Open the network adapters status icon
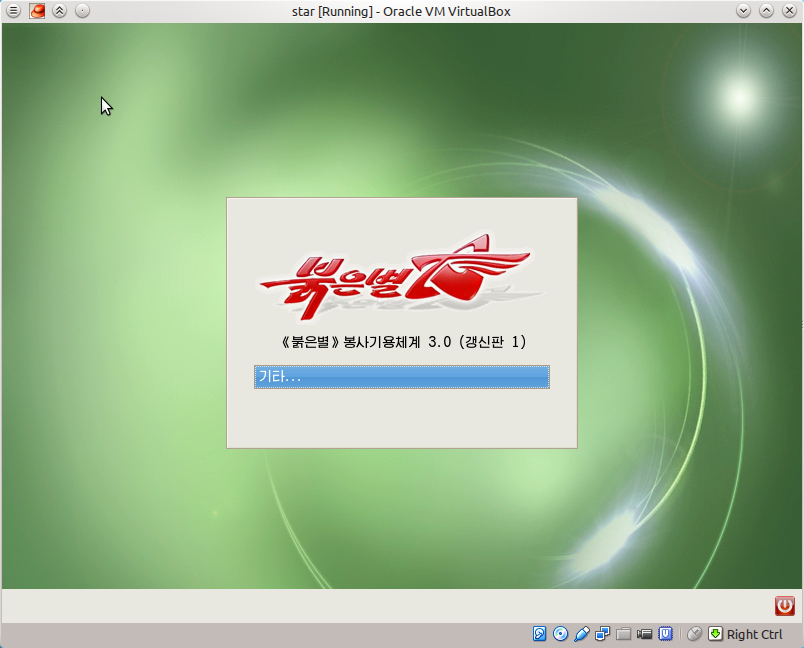 tap(602, 634)
